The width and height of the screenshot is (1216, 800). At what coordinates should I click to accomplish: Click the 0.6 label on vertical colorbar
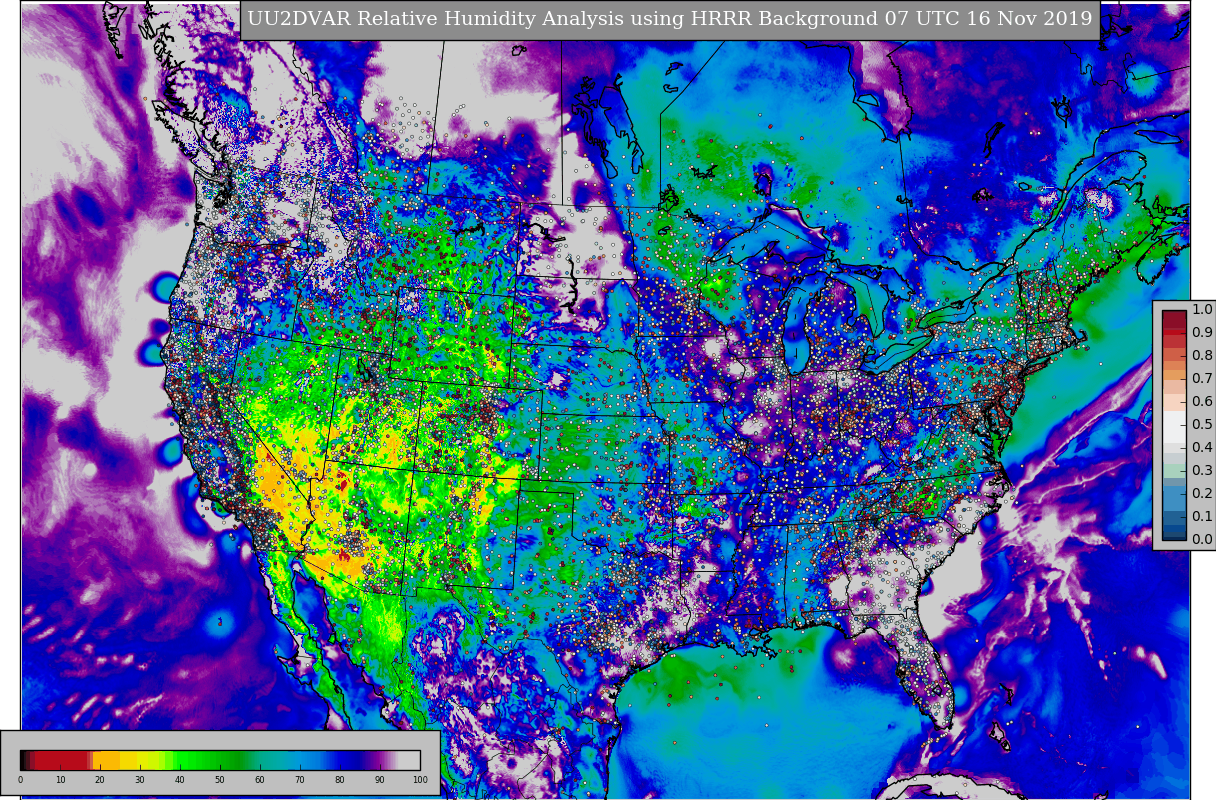[1202, 401]
